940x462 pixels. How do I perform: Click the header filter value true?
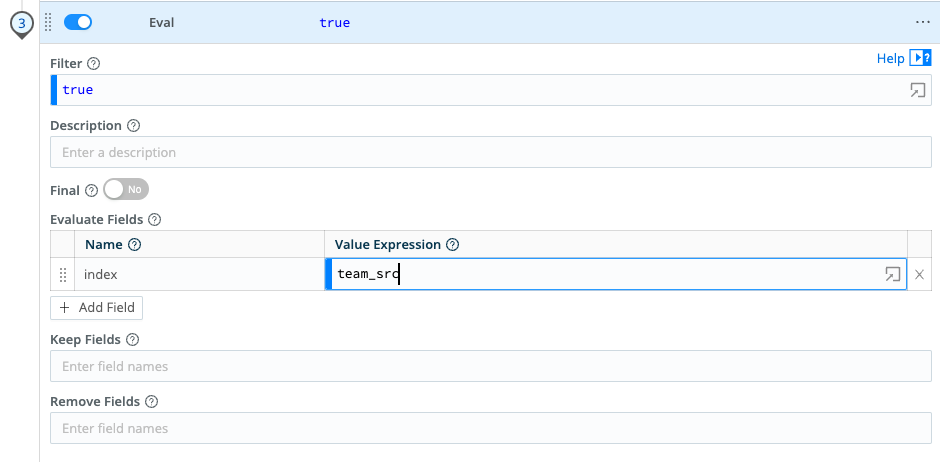click(335, 23)
